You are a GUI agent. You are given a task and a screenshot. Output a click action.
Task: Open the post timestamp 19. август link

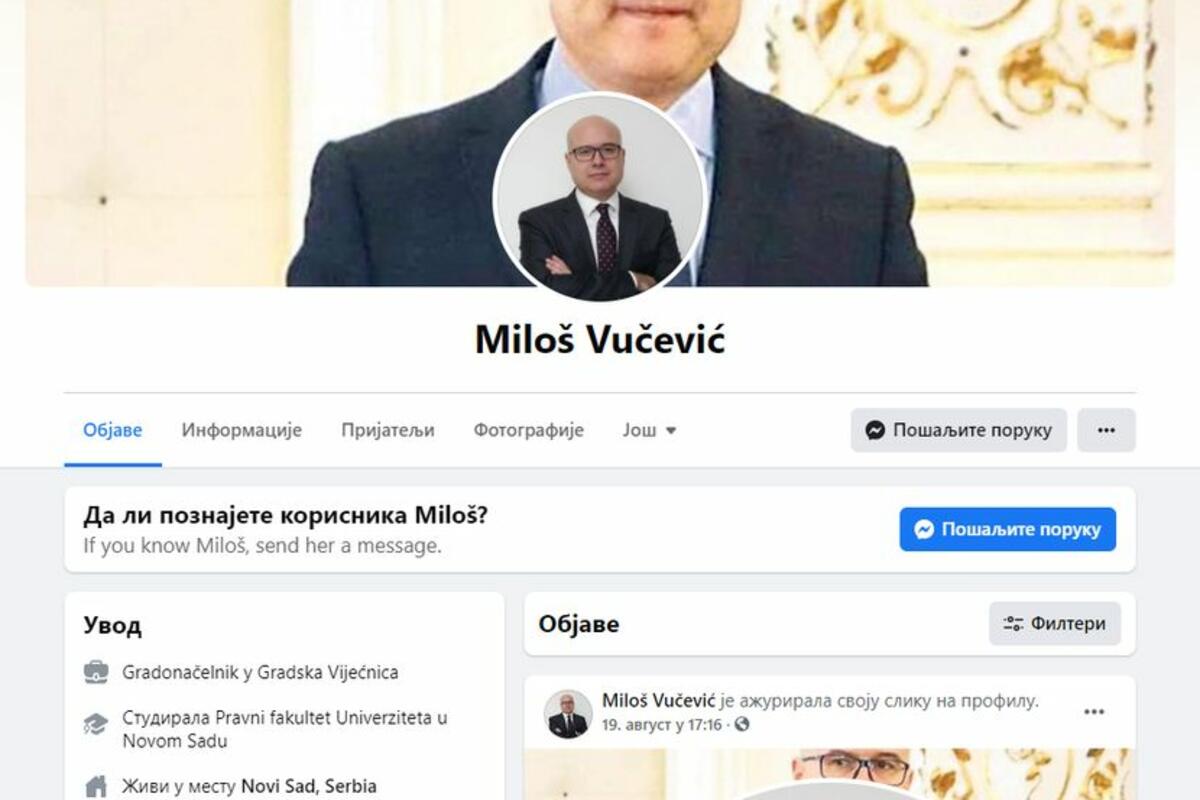click(661, 724)
